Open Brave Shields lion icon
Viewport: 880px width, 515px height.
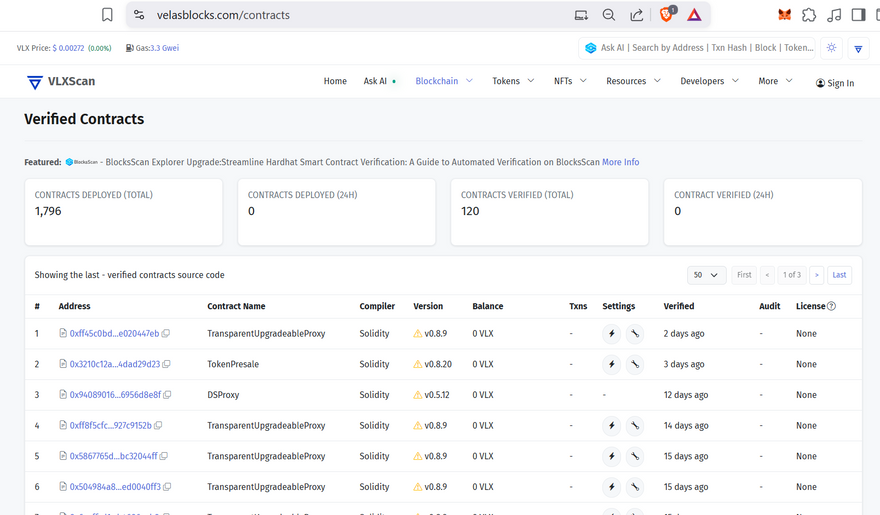coord(666,15)
